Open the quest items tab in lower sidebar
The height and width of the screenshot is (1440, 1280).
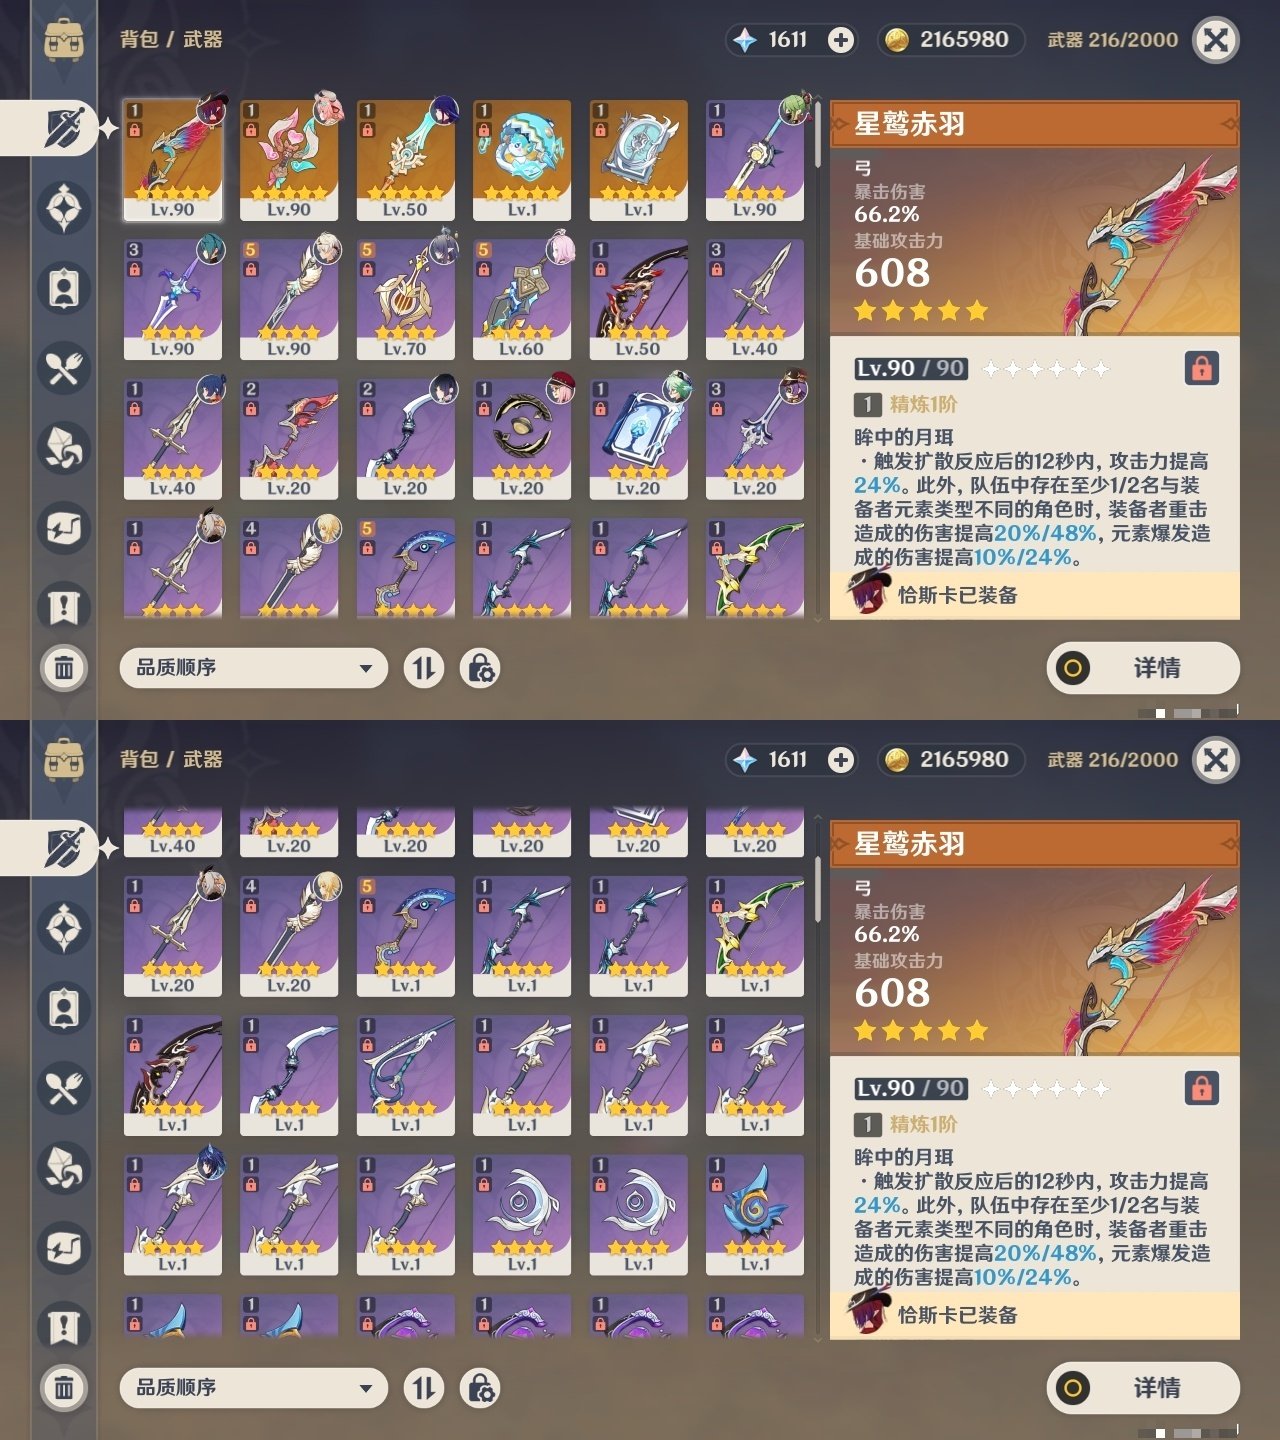64,1328
